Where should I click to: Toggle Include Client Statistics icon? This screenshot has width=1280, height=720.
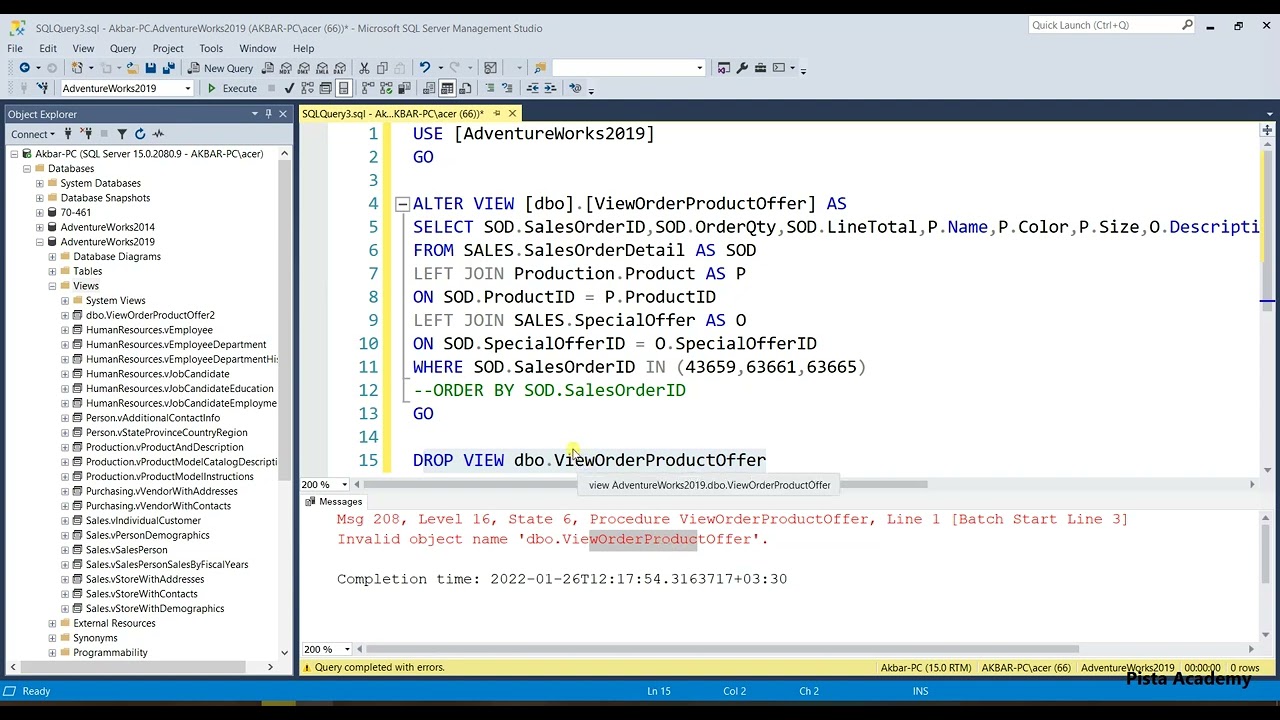[x=403, y=88]
